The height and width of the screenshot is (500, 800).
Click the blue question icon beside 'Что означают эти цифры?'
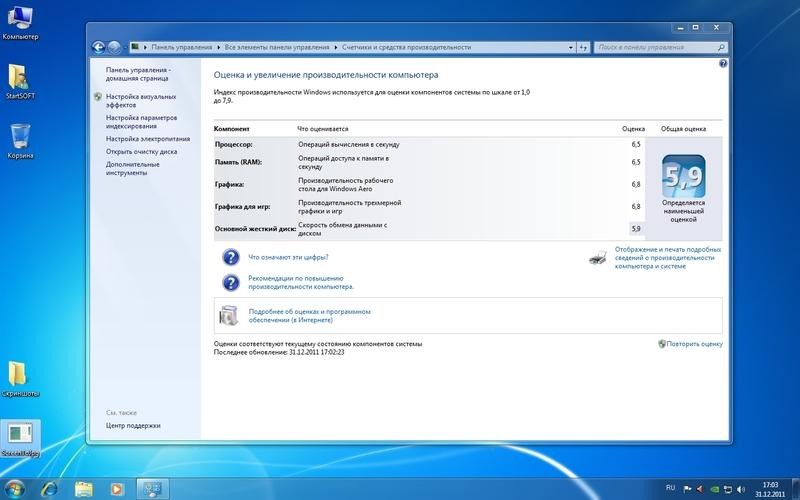[231, 257]
